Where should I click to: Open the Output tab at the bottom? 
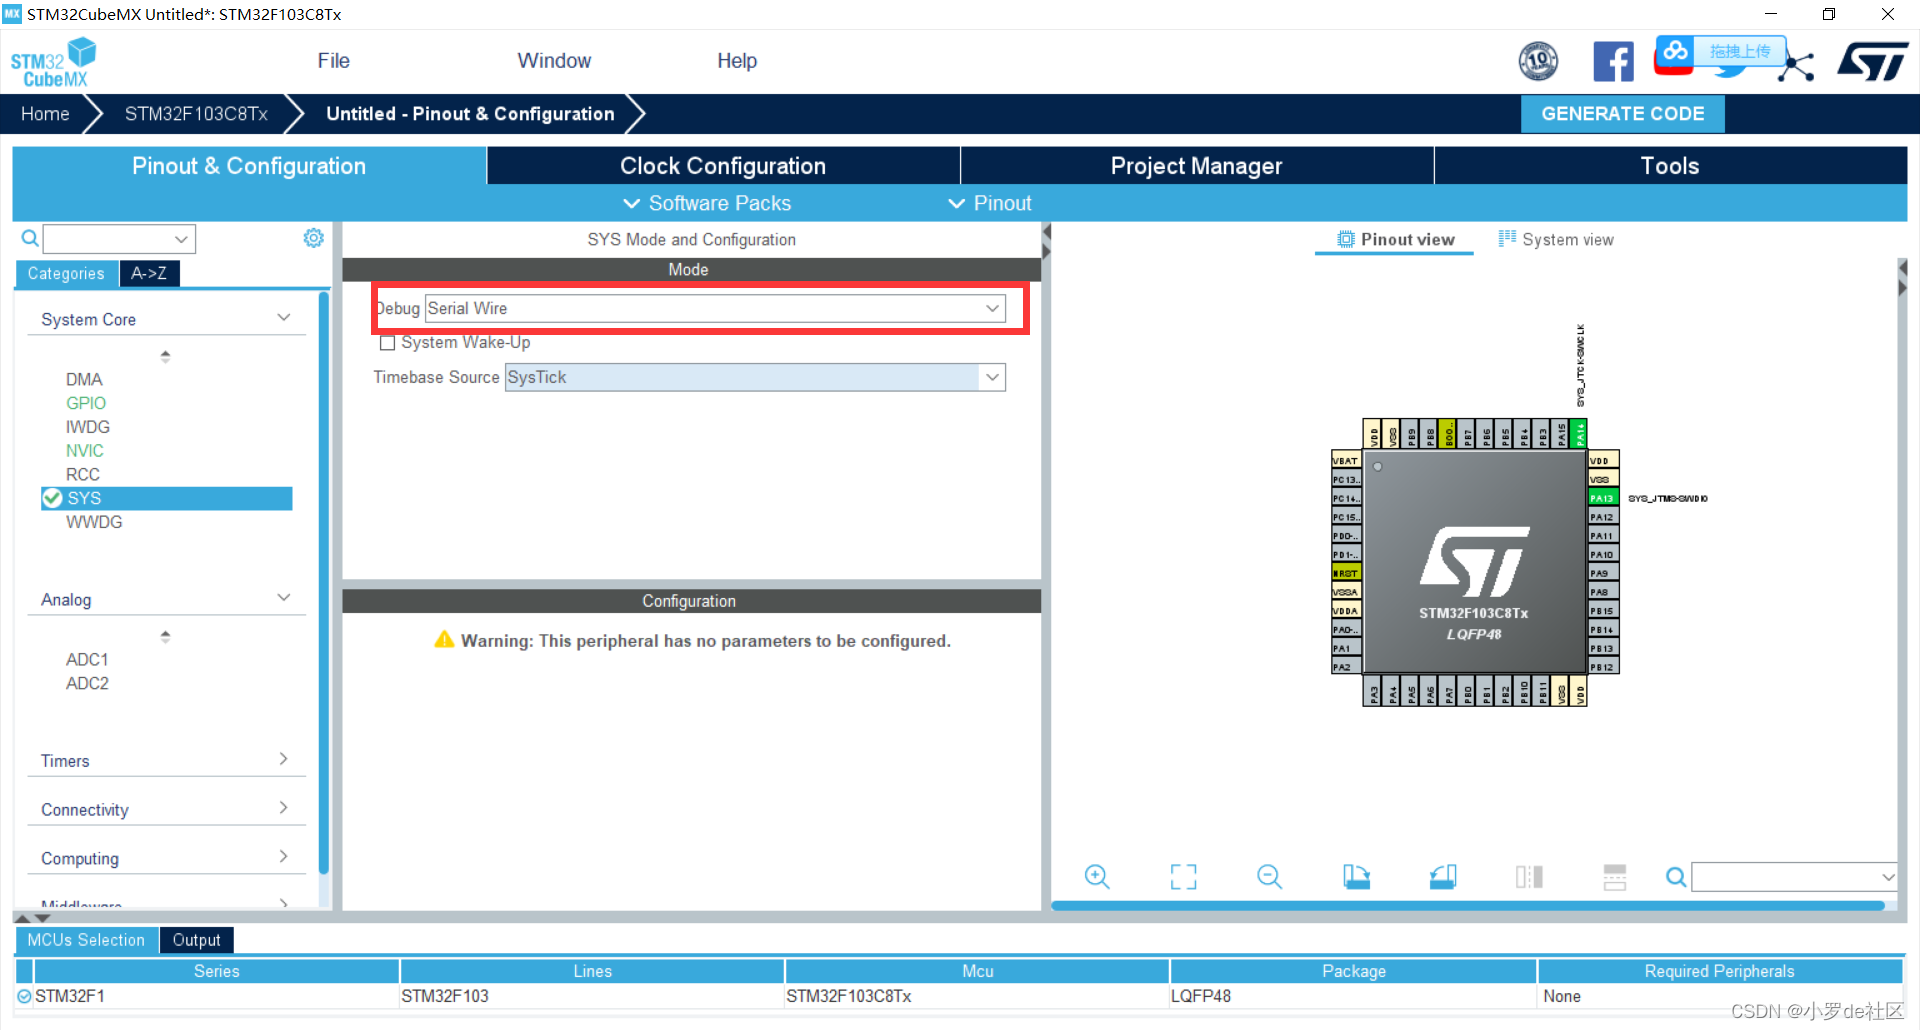(x=196, y=940)
